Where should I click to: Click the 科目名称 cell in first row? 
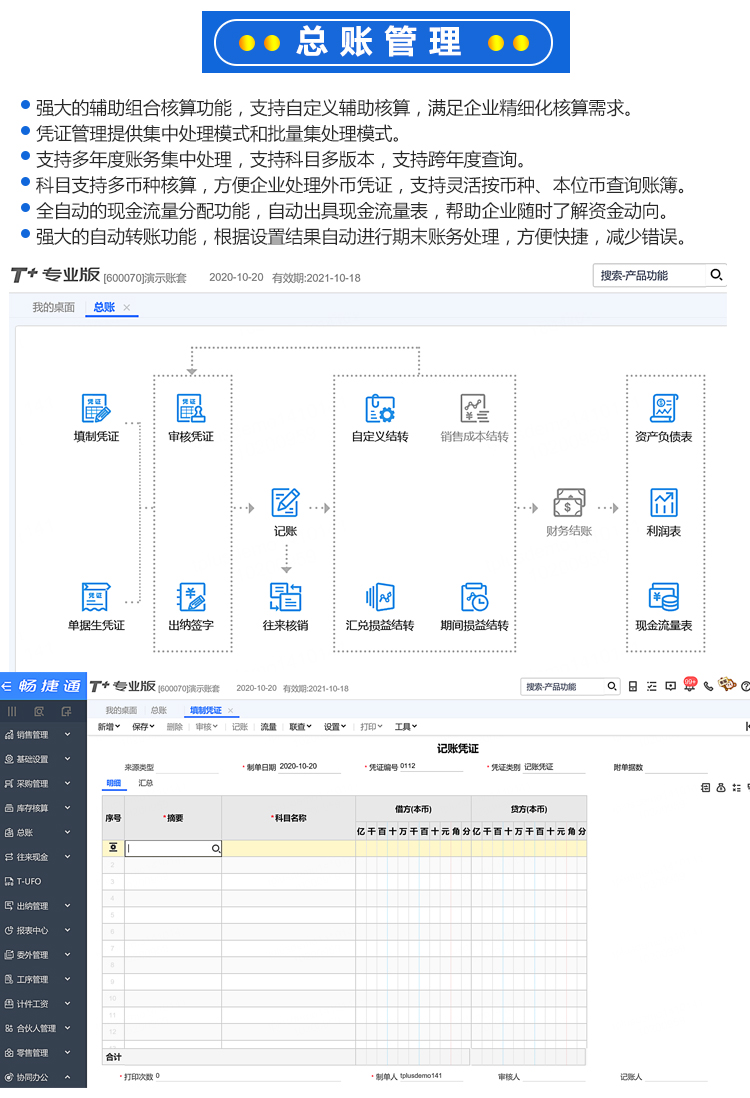pyautogui.click(x=289, y=849)
